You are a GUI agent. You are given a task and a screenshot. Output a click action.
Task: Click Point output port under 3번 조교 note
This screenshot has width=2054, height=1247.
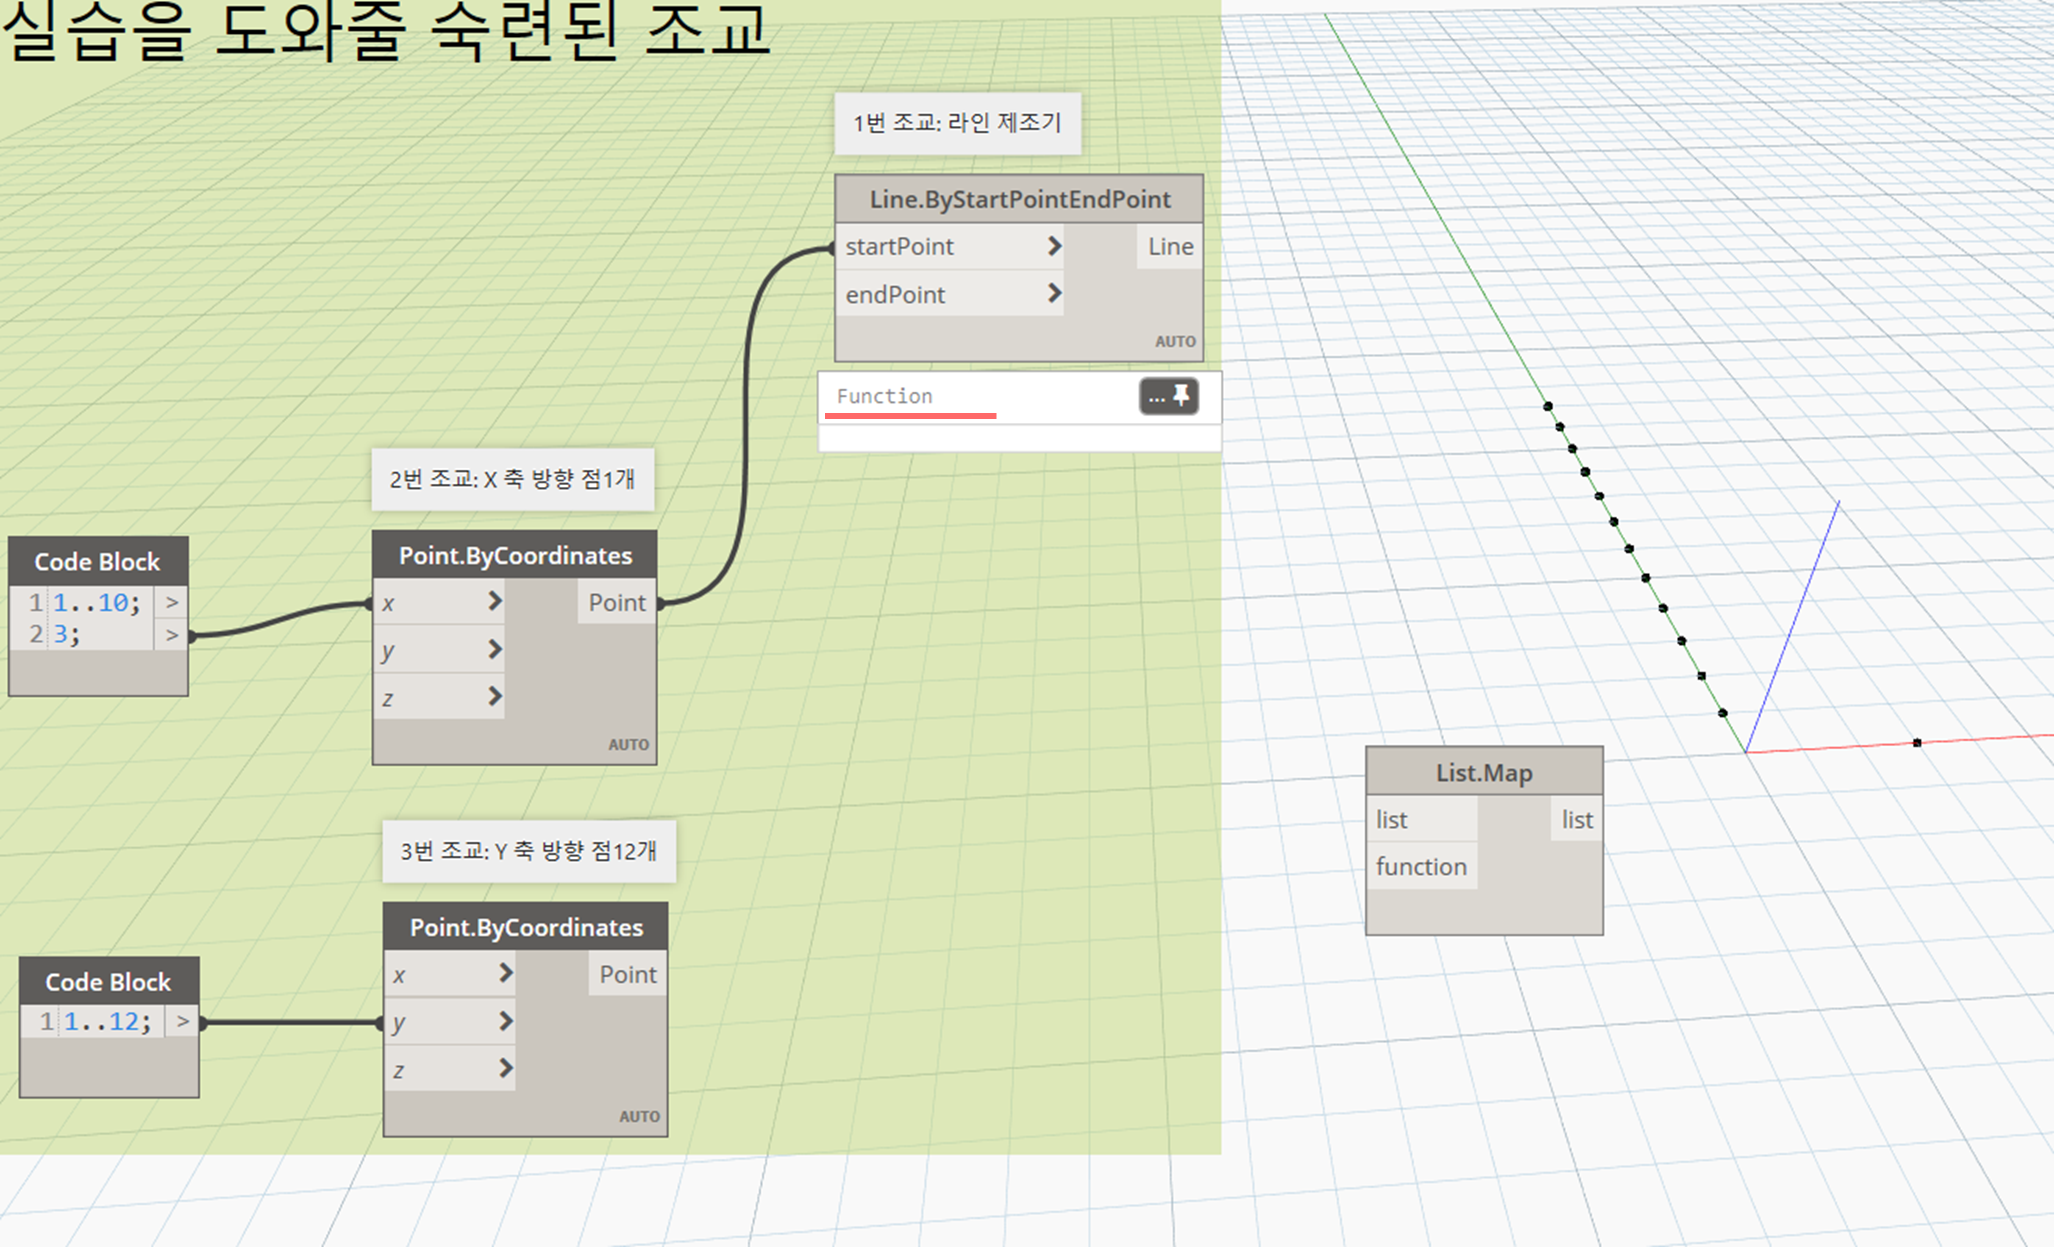628,974
